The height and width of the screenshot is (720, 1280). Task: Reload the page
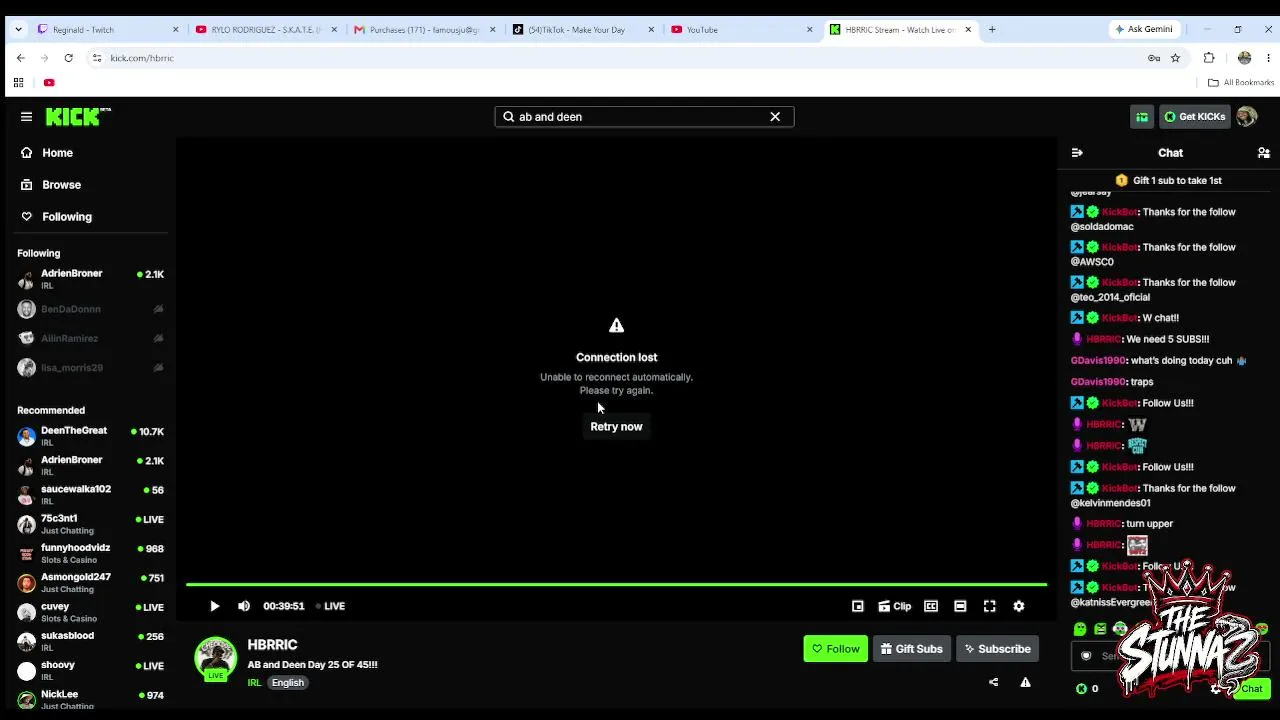[x=68, y=58]
